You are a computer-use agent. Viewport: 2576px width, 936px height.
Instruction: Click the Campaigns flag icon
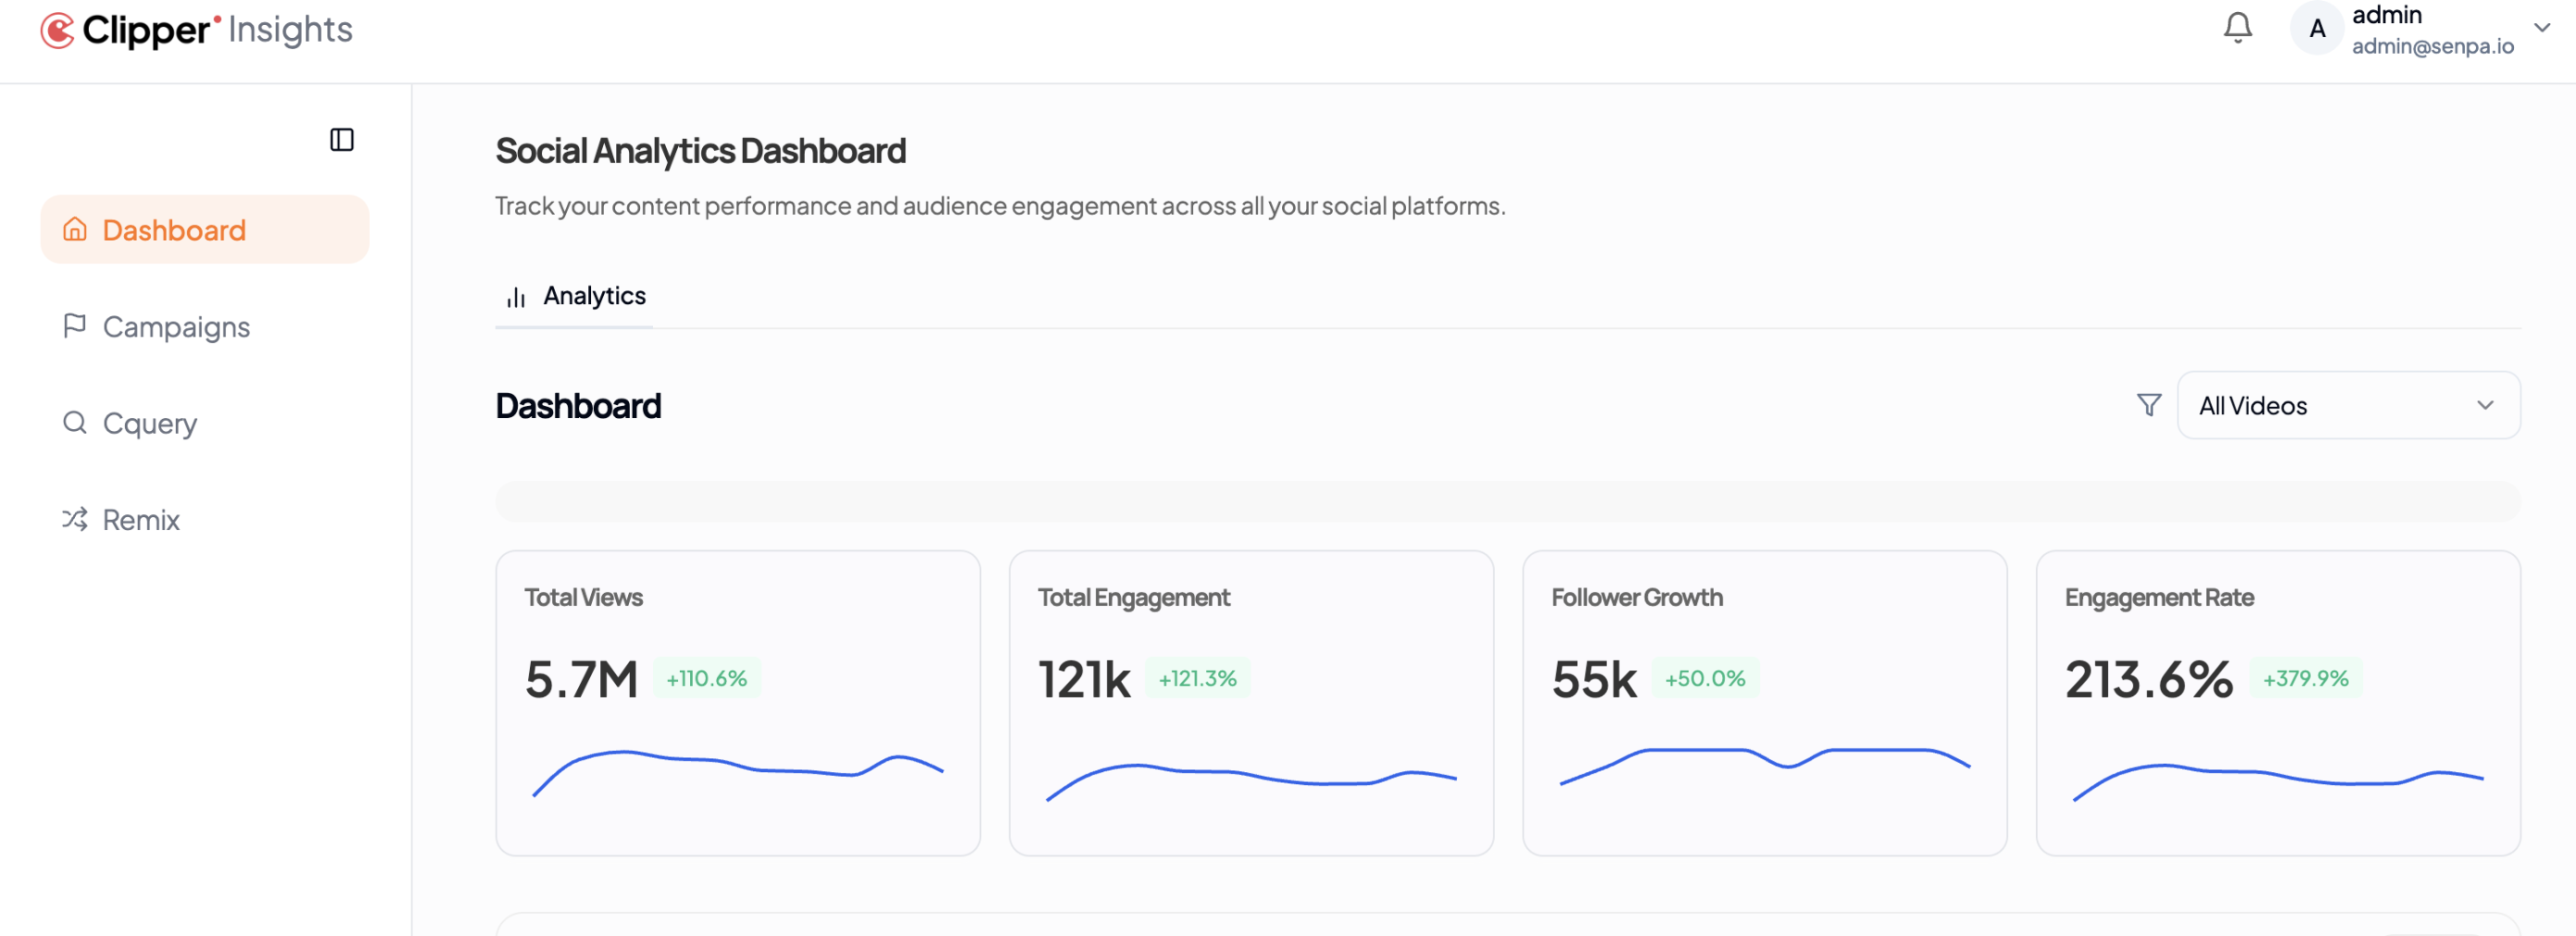pyautogui.click(x=73, y=326)
